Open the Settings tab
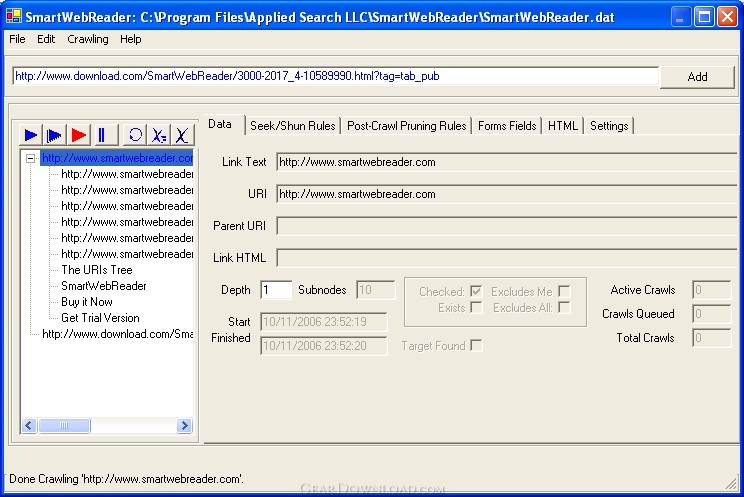Image resolution: width=744 pixels, height=497 pixels. point(609,126)
